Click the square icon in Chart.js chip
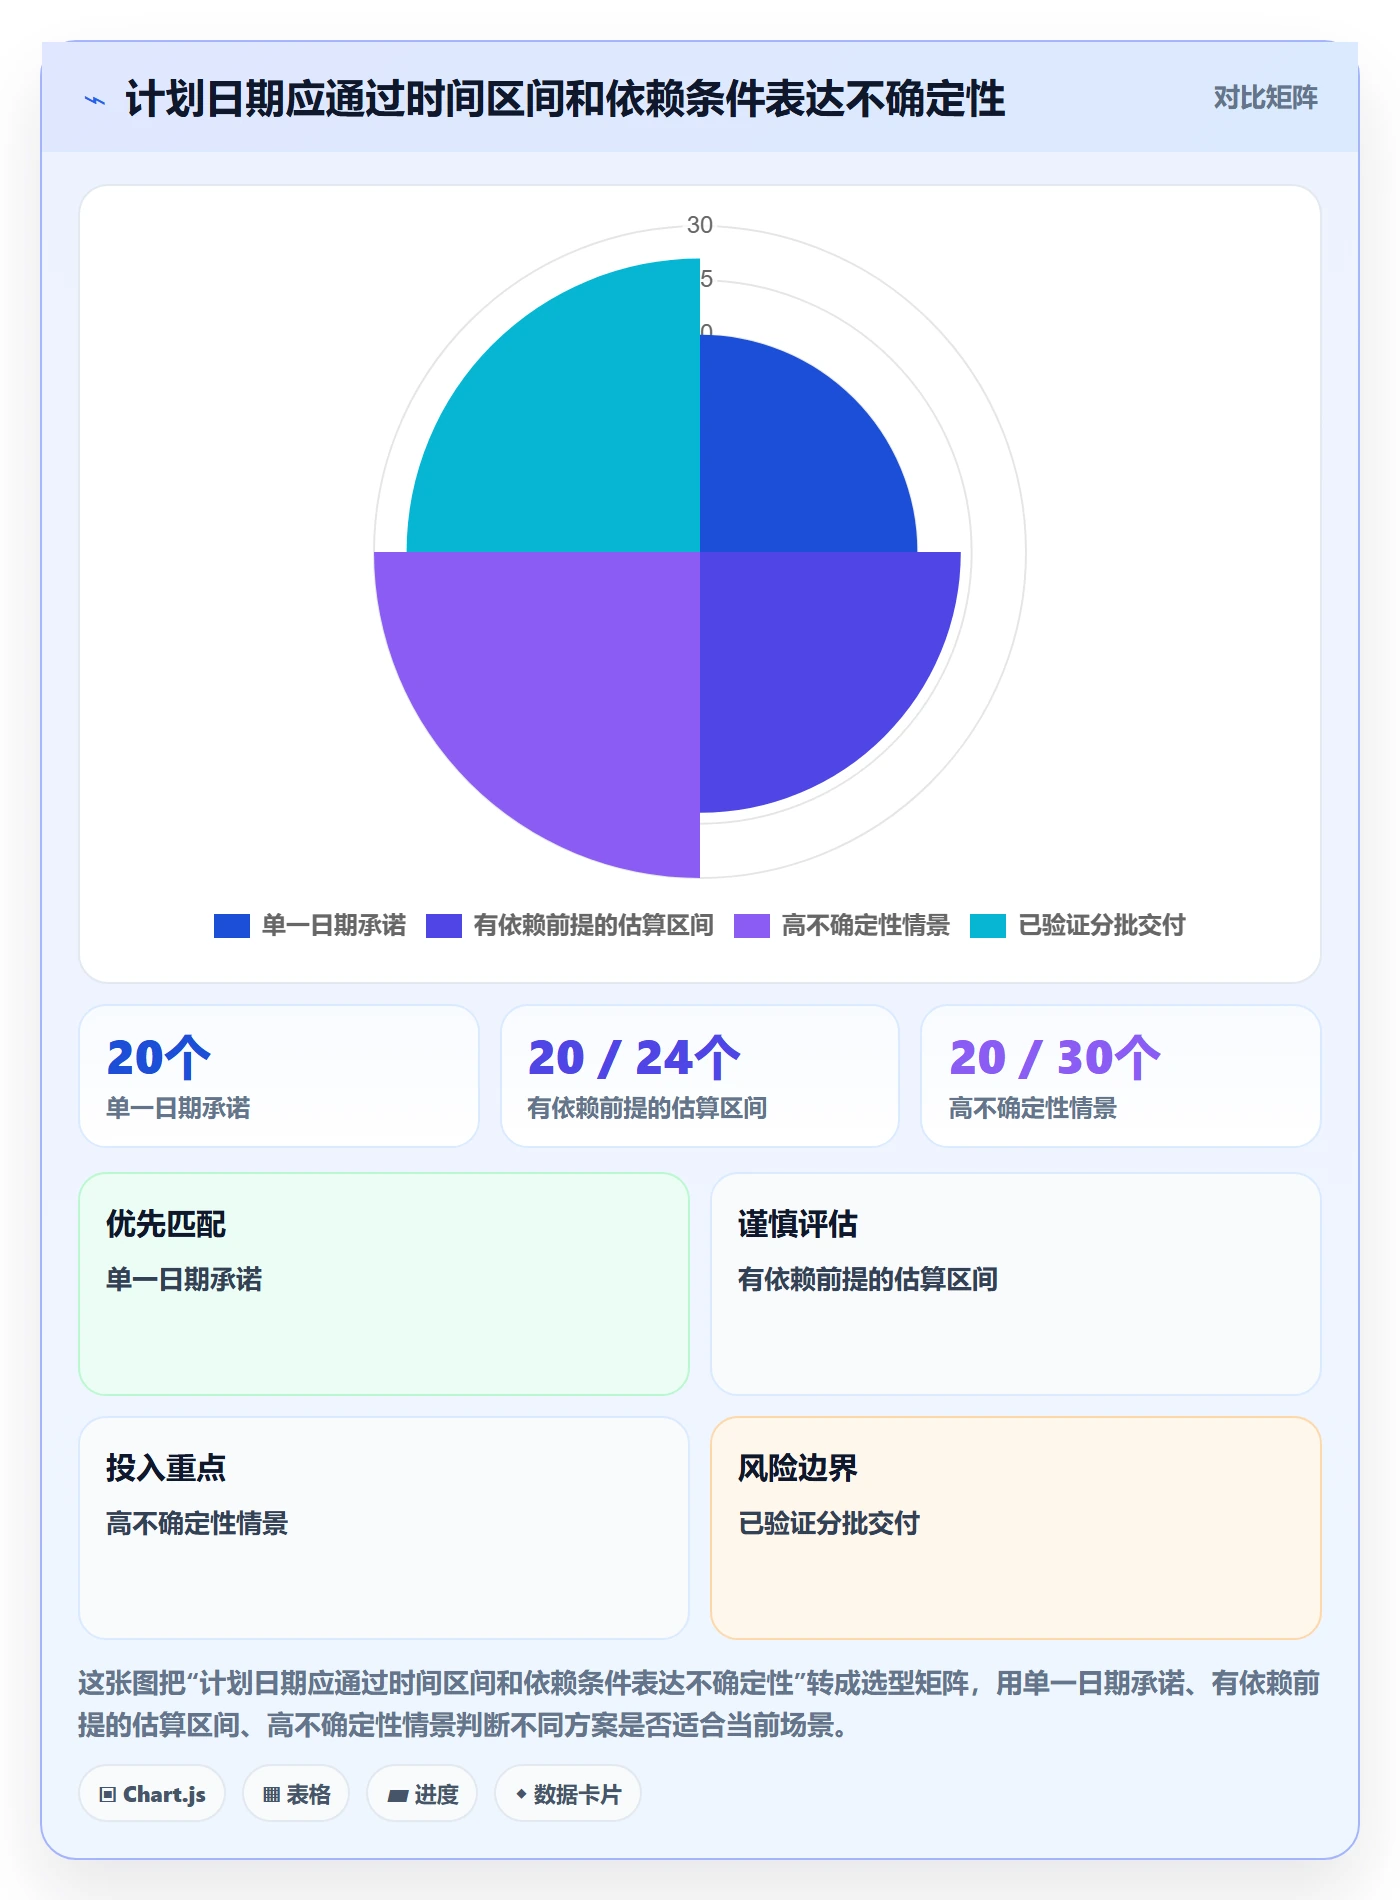The width and height of the screenshot is (1400, 1900). [108, 1795]
